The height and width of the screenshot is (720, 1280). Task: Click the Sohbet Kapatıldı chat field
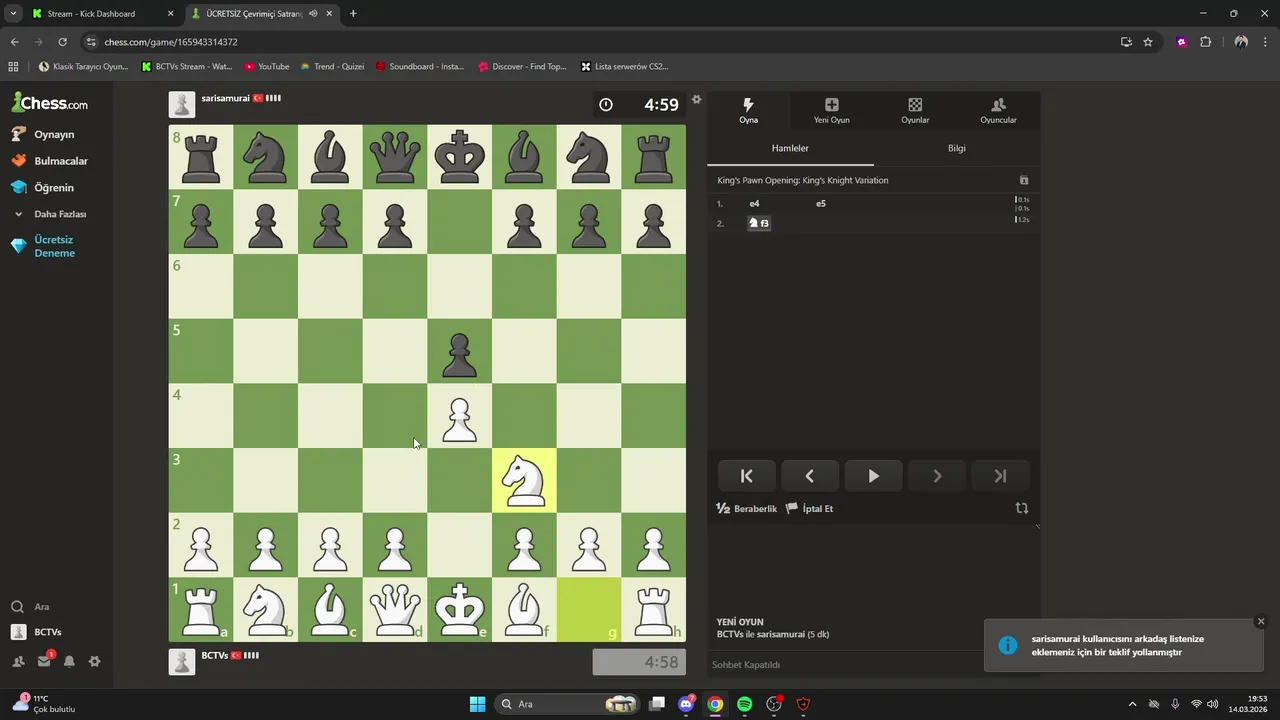848,664
